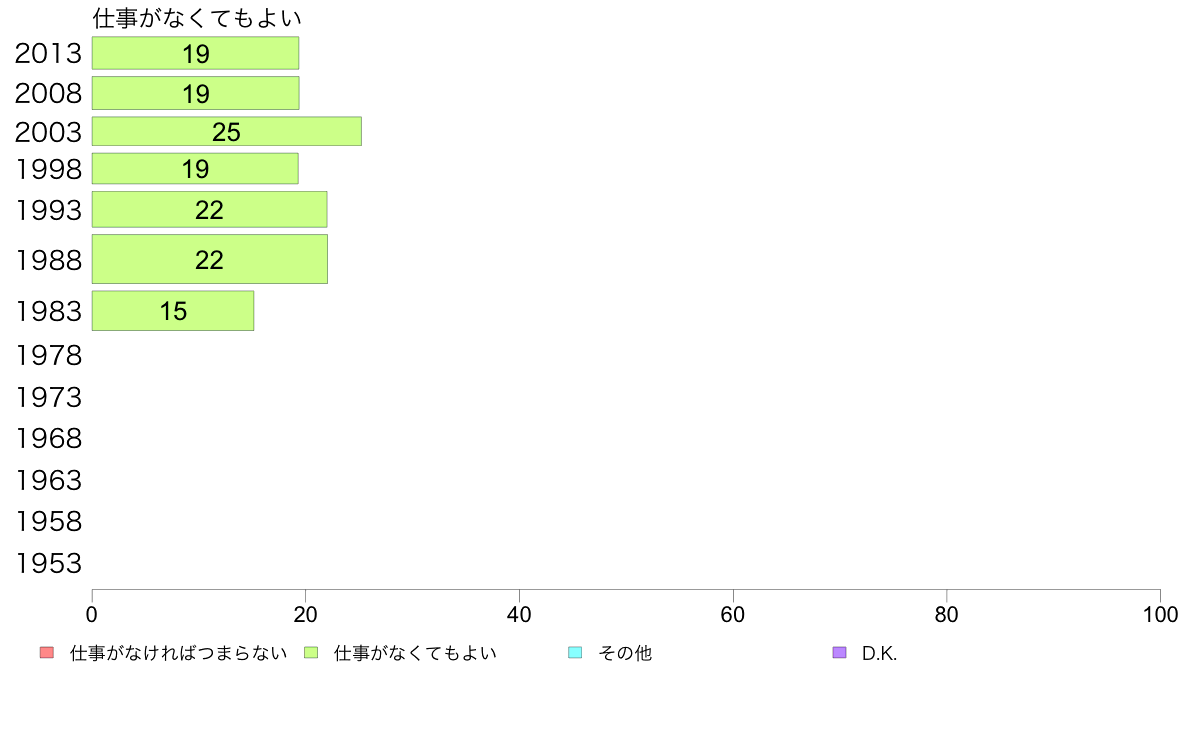Click the legend text D.K.
Viewport: 1188px width, 736px height.
click(879, 653)
